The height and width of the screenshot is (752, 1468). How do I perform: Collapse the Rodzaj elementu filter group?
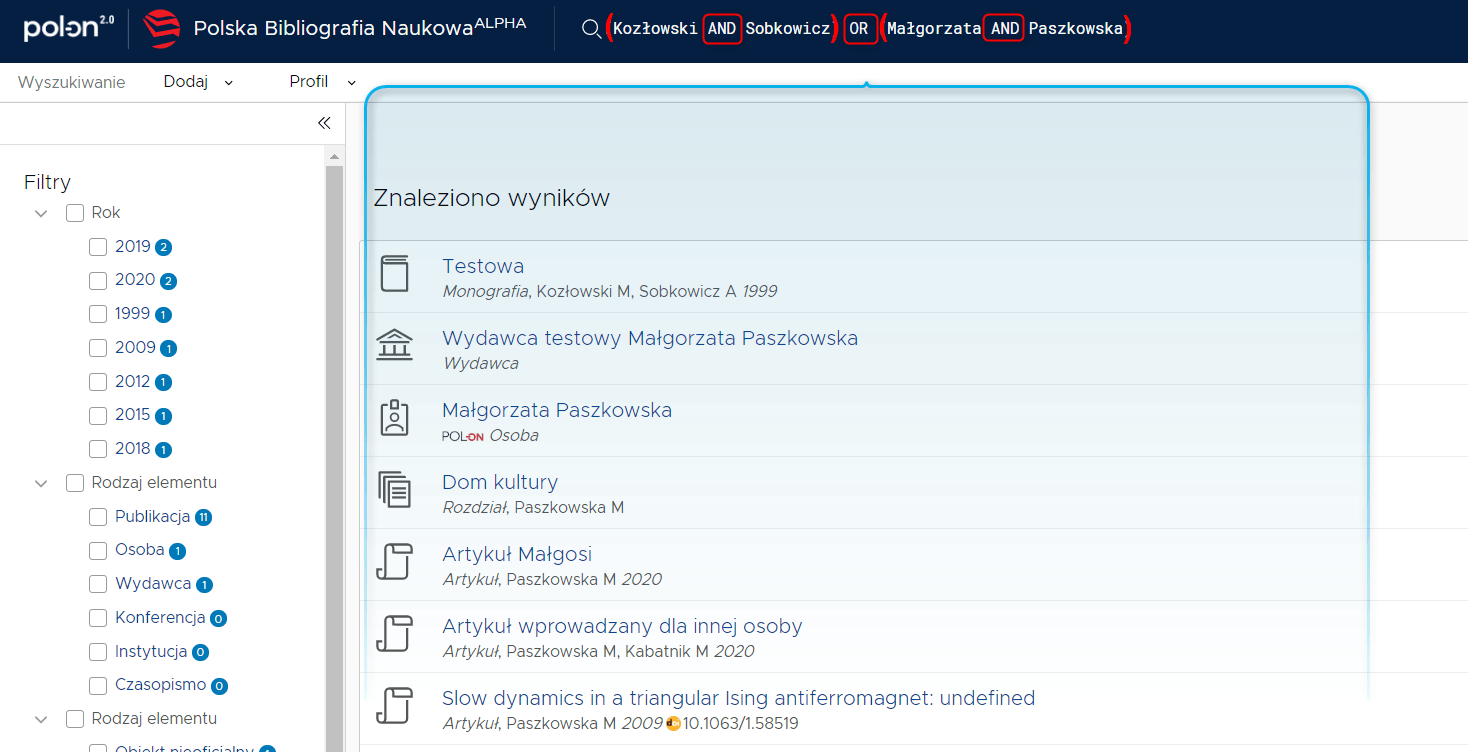41,482
